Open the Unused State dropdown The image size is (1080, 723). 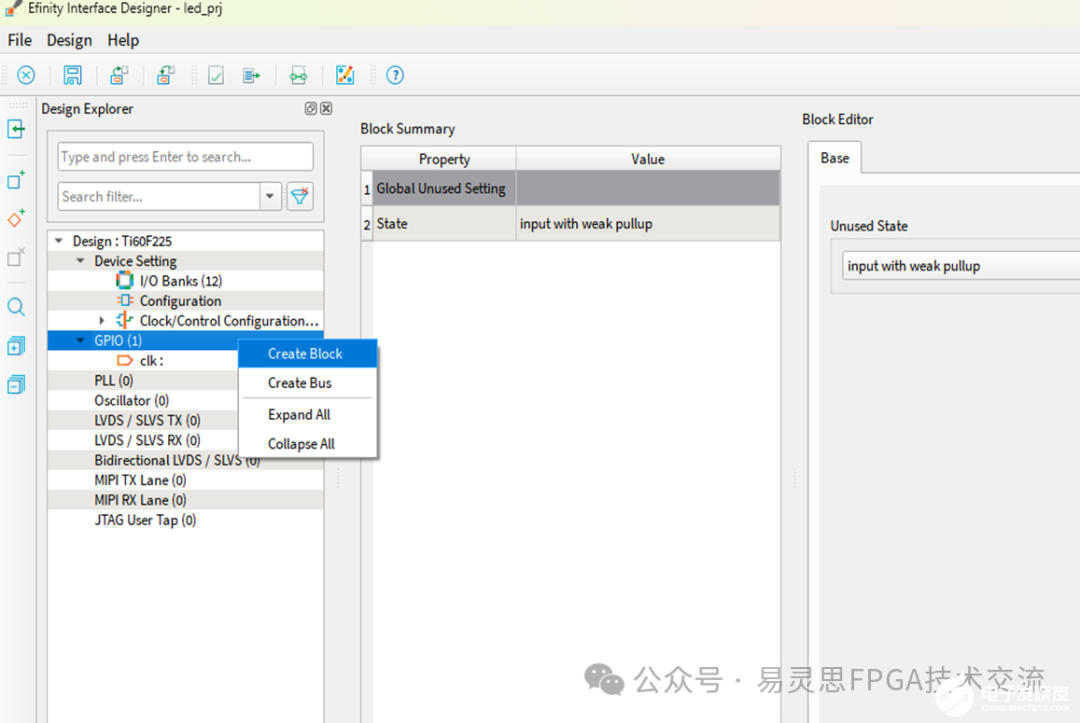tap(961, 266)
